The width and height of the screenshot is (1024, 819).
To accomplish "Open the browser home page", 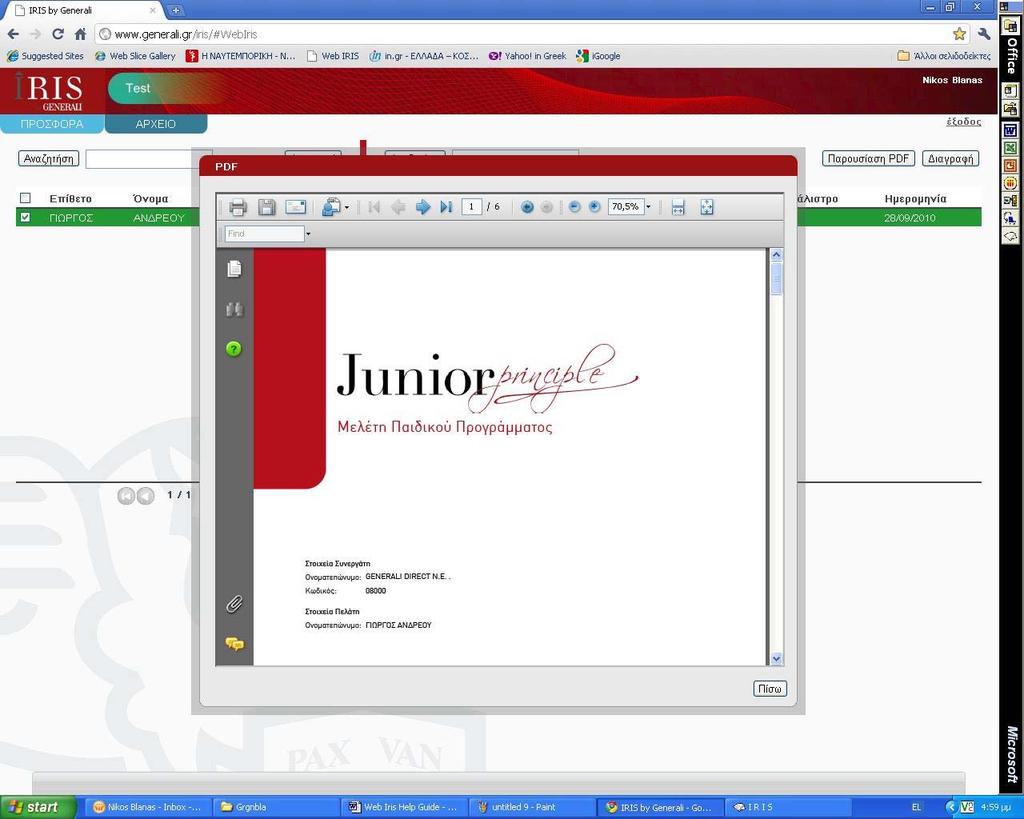I will 80,34.
